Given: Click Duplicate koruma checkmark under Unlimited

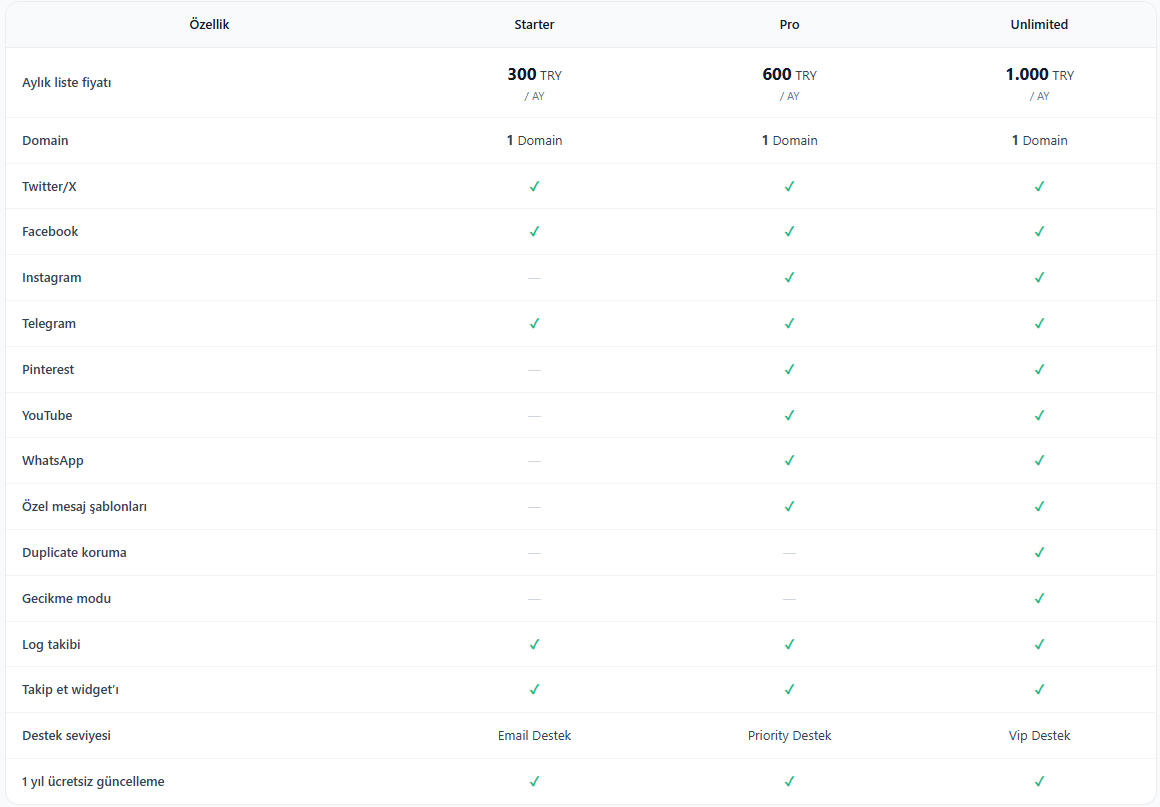Looking at the screenshot, I should click(1039, 553).
